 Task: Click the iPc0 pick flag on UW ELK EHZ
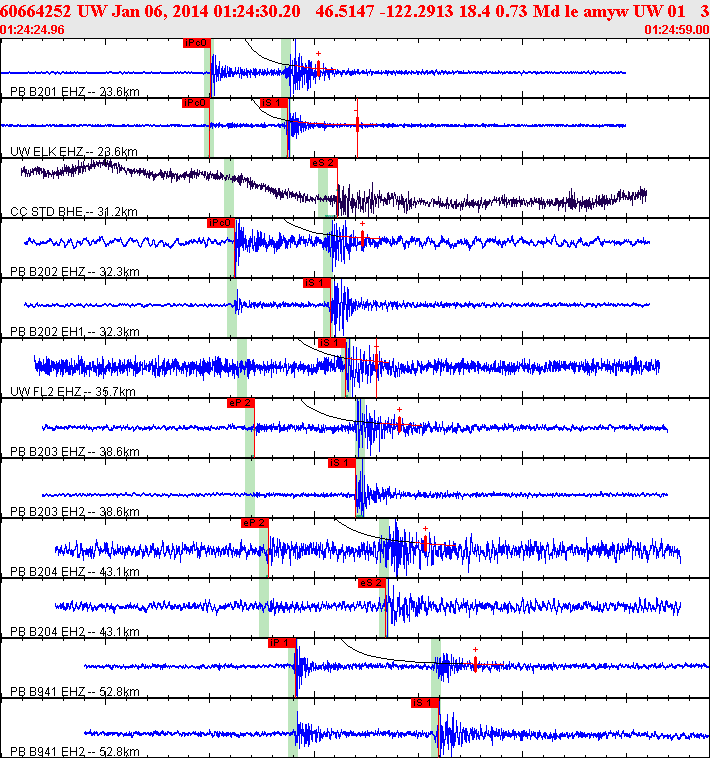point(196,103)
